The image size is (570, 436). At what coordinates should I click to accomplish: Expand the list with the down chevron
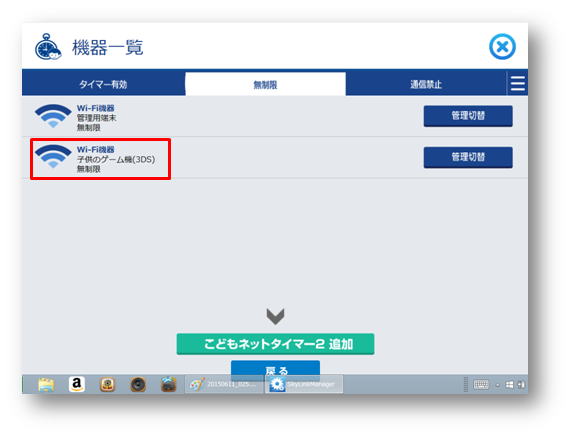click(275, 316)
